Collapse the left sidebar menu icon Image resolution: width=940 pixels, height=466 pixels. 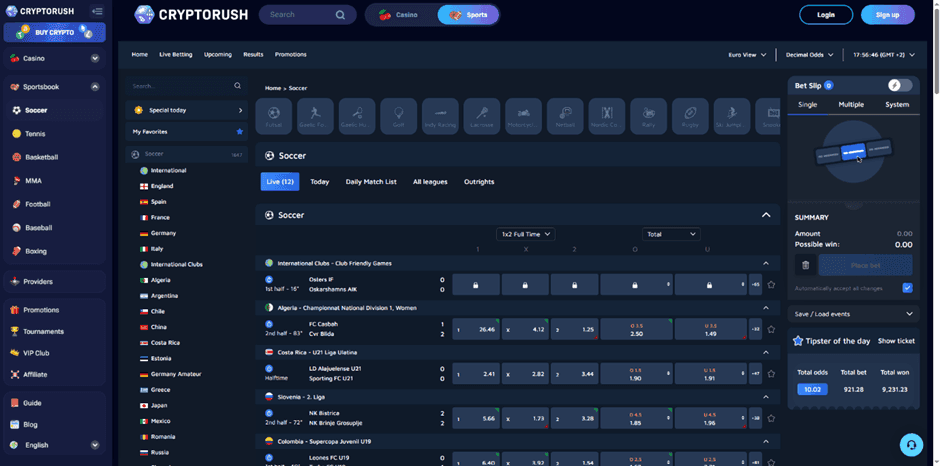(97, 12)
